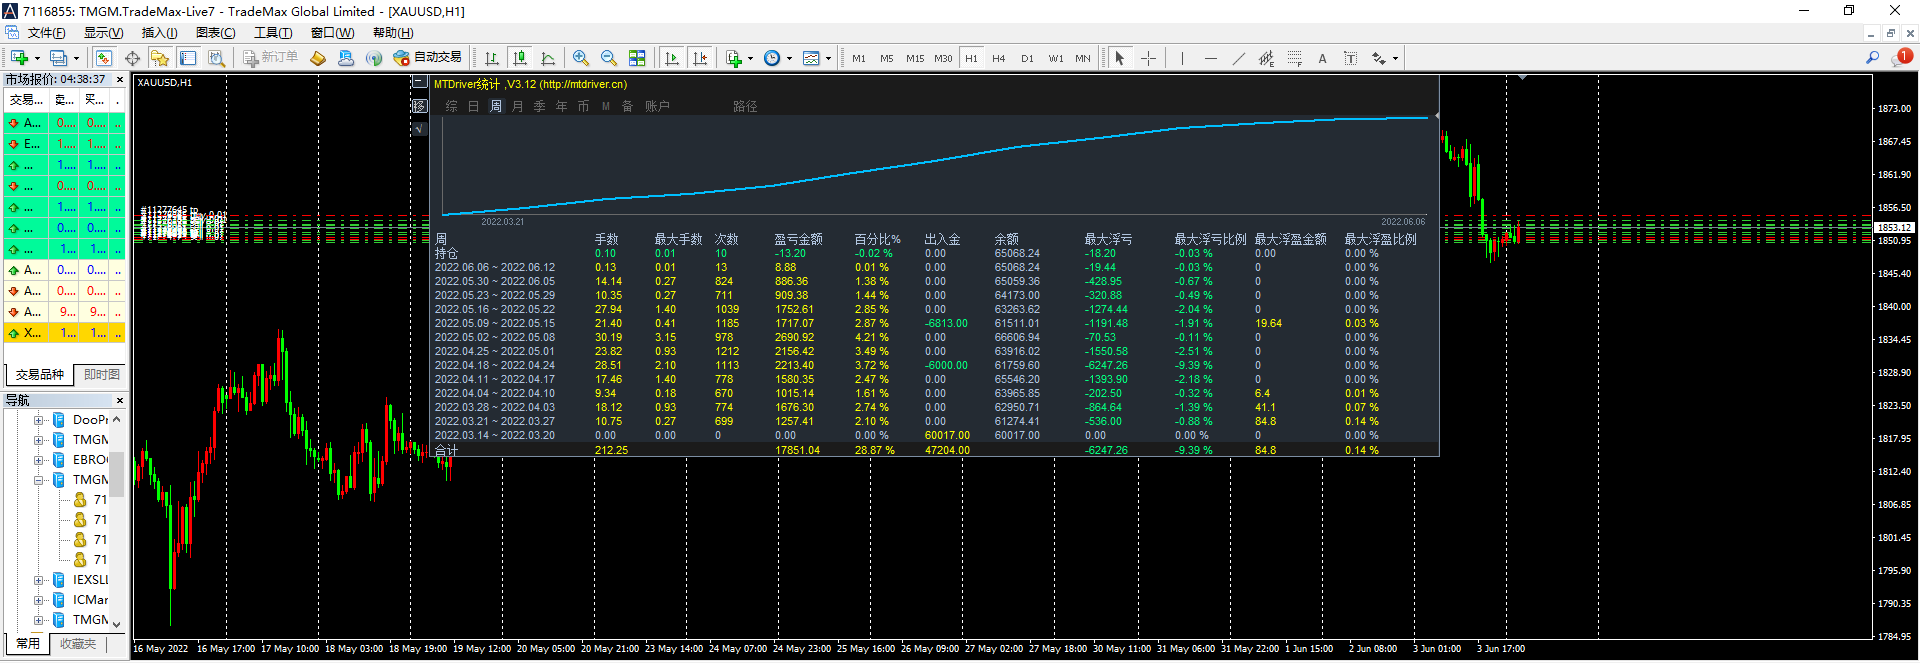Select the 月 period in MTDriver panel

(x=517, y=106)
